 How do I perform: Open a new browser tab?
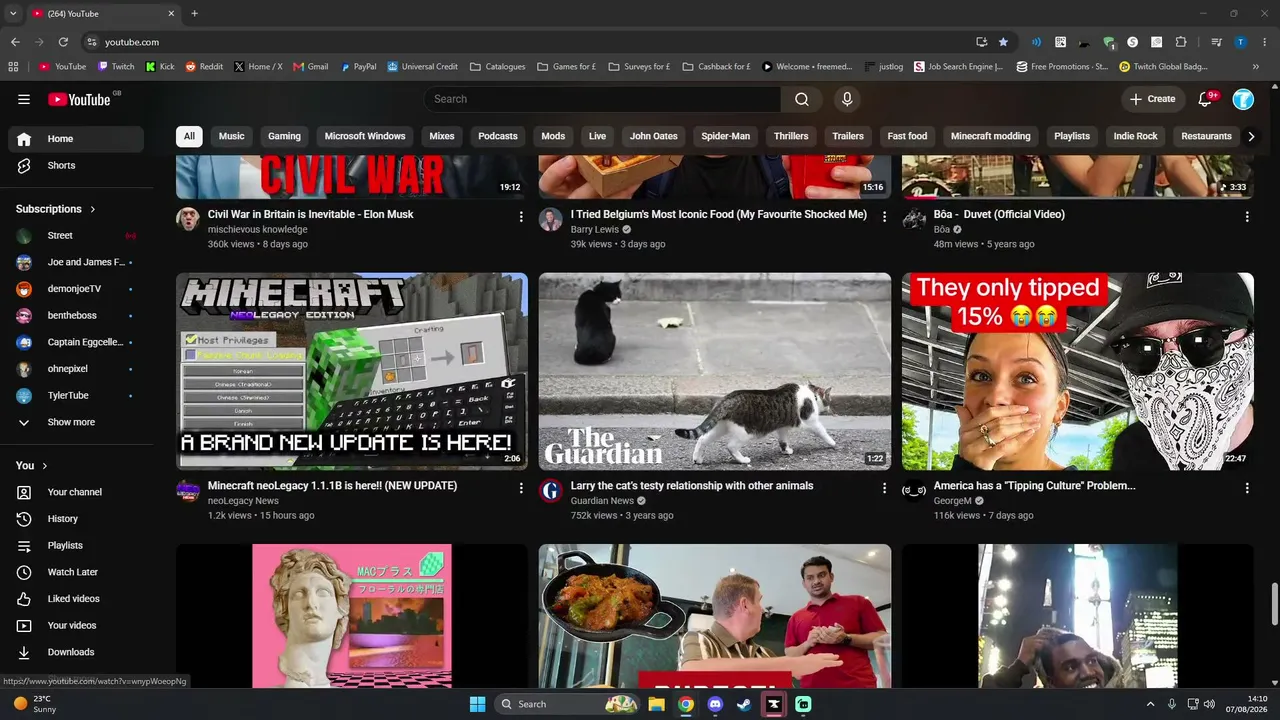[x=194, y=14]
